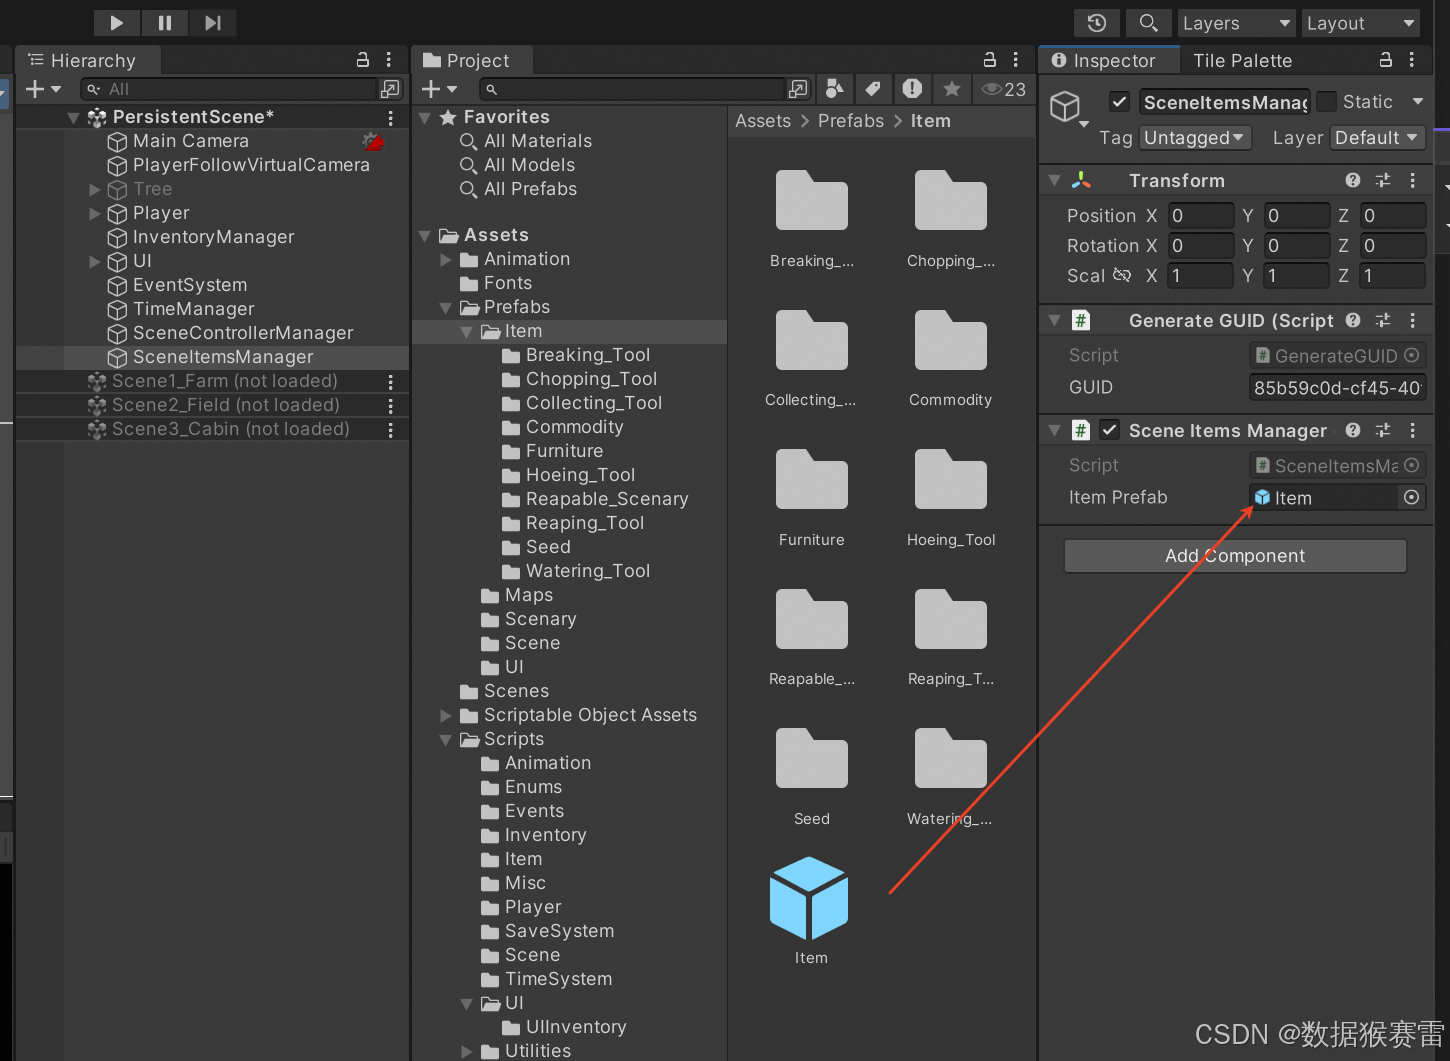This screenshot has width=1450, height=1061.
Task: Click Prefabs in the breadcrumb path
Action: [x=851, y=121]
